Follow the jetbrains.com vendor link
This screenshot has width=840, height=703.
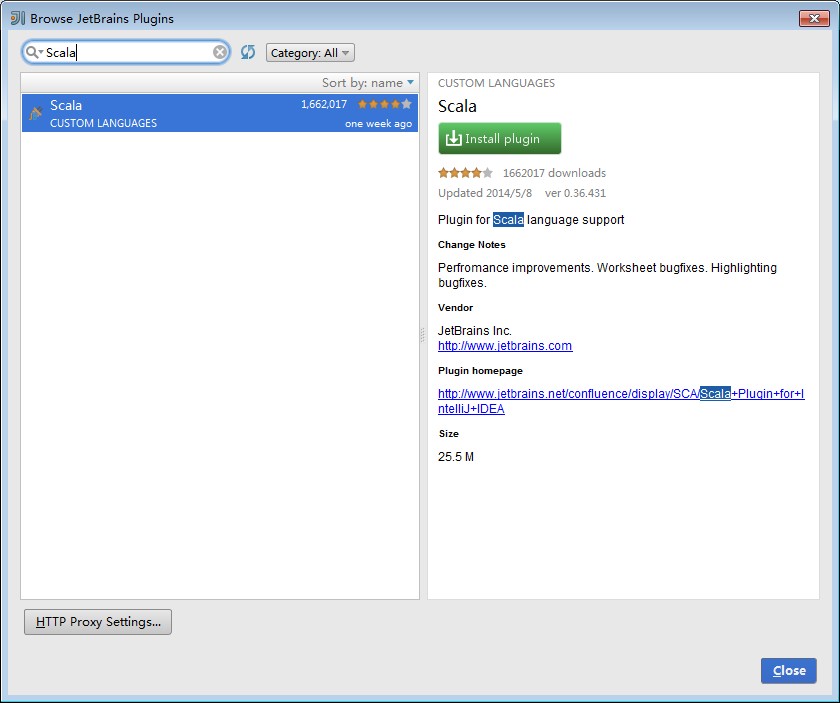point(504,346)
